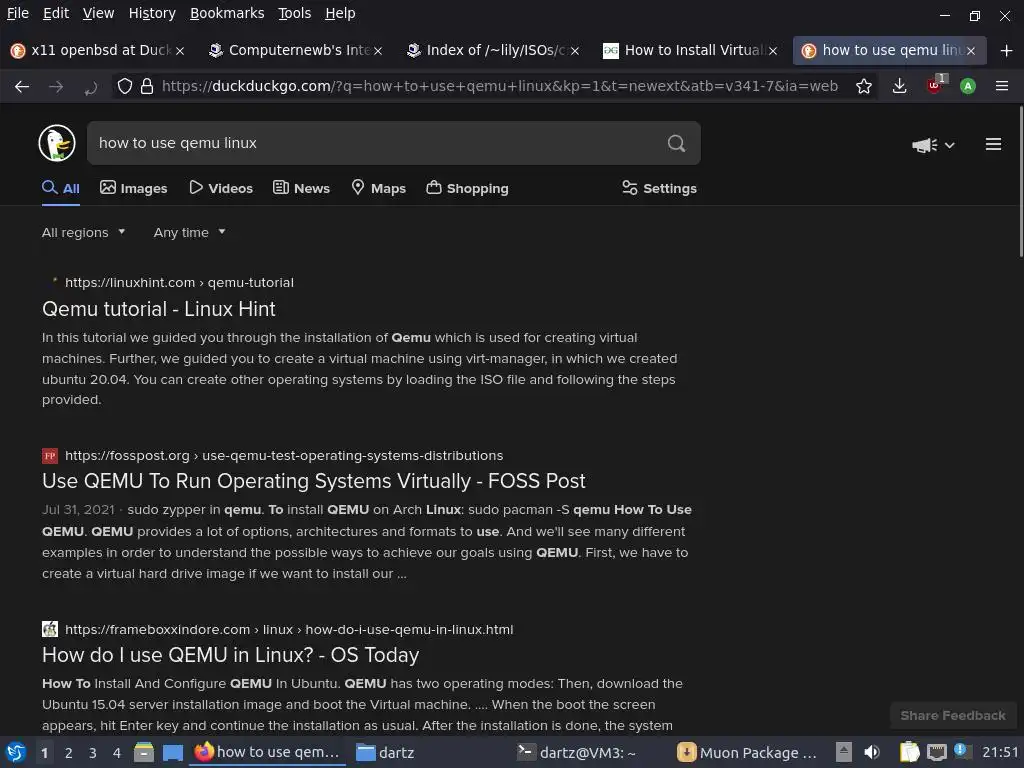The width and height of the screenshot is (1024, 768).
Task: Click the Share Feedback button
Action: pos(953,716)
